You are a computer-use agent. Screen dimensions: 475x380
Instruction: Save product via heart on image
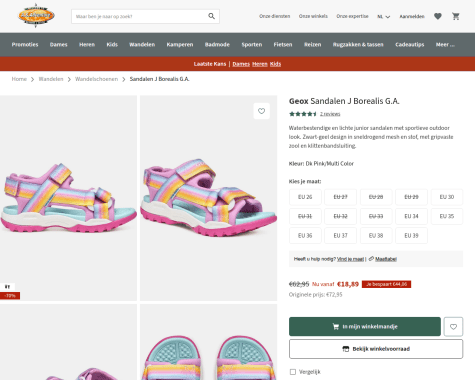click(261, 111)
